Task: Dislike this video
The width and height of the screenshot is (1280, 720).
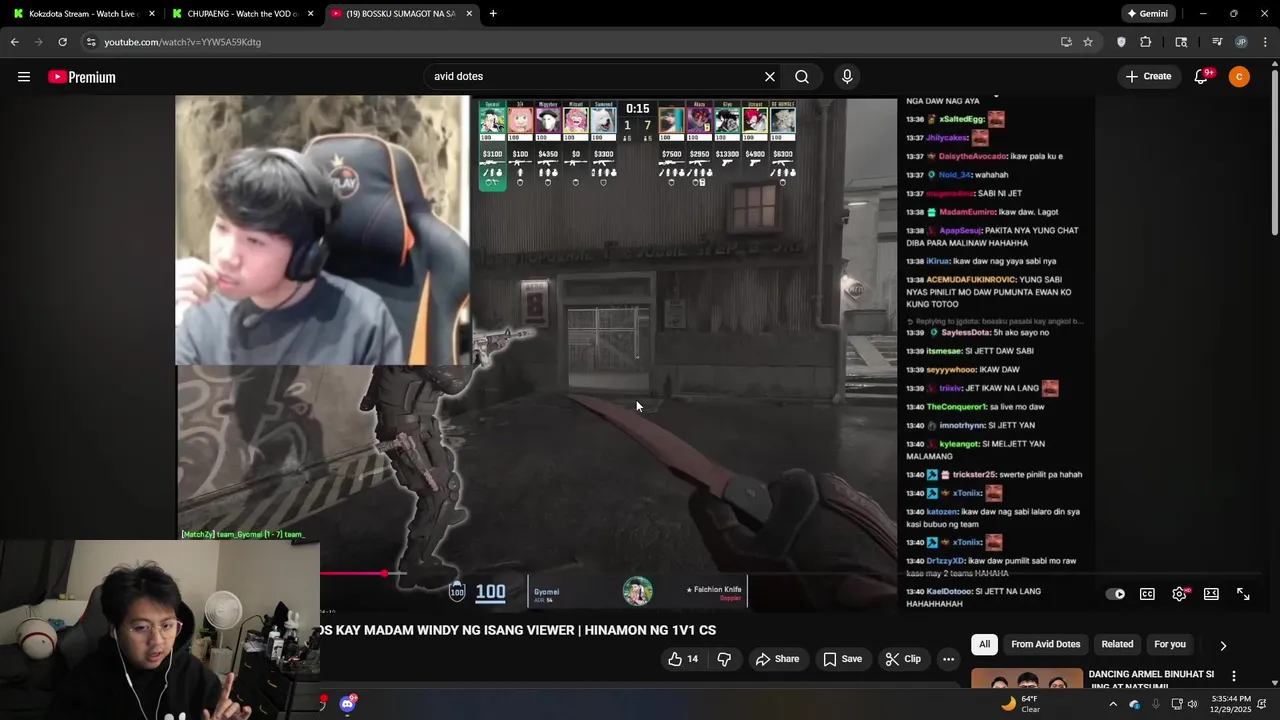Action: coord(724,659)
